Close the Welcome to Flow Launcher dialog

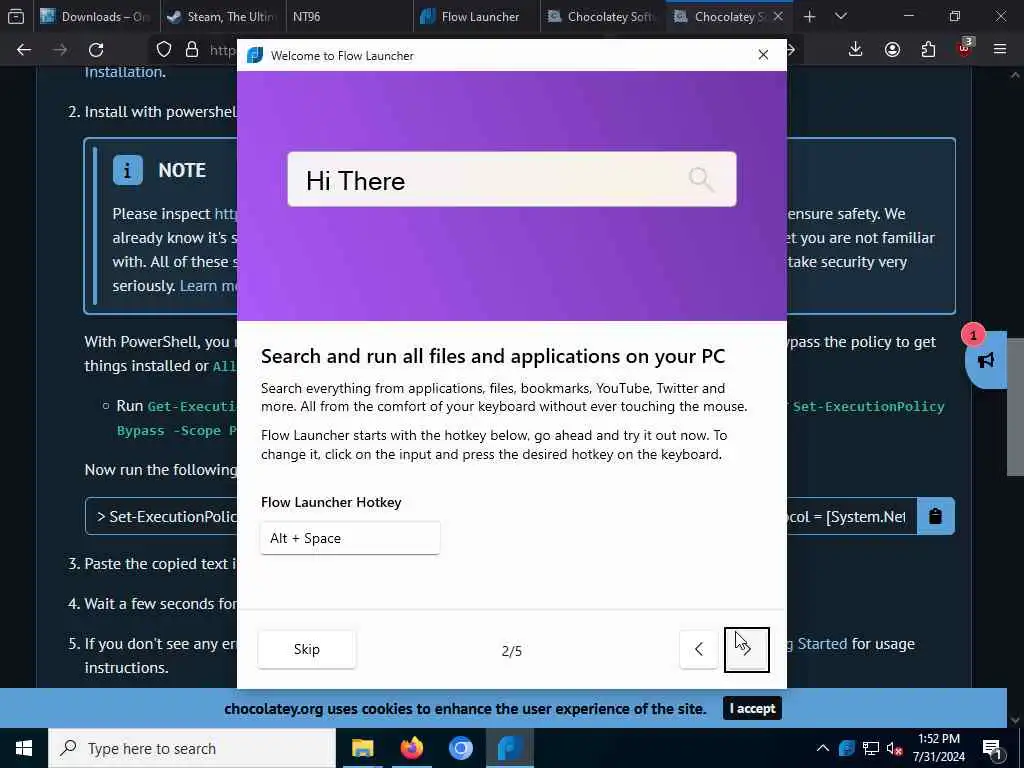pos(763,55)
